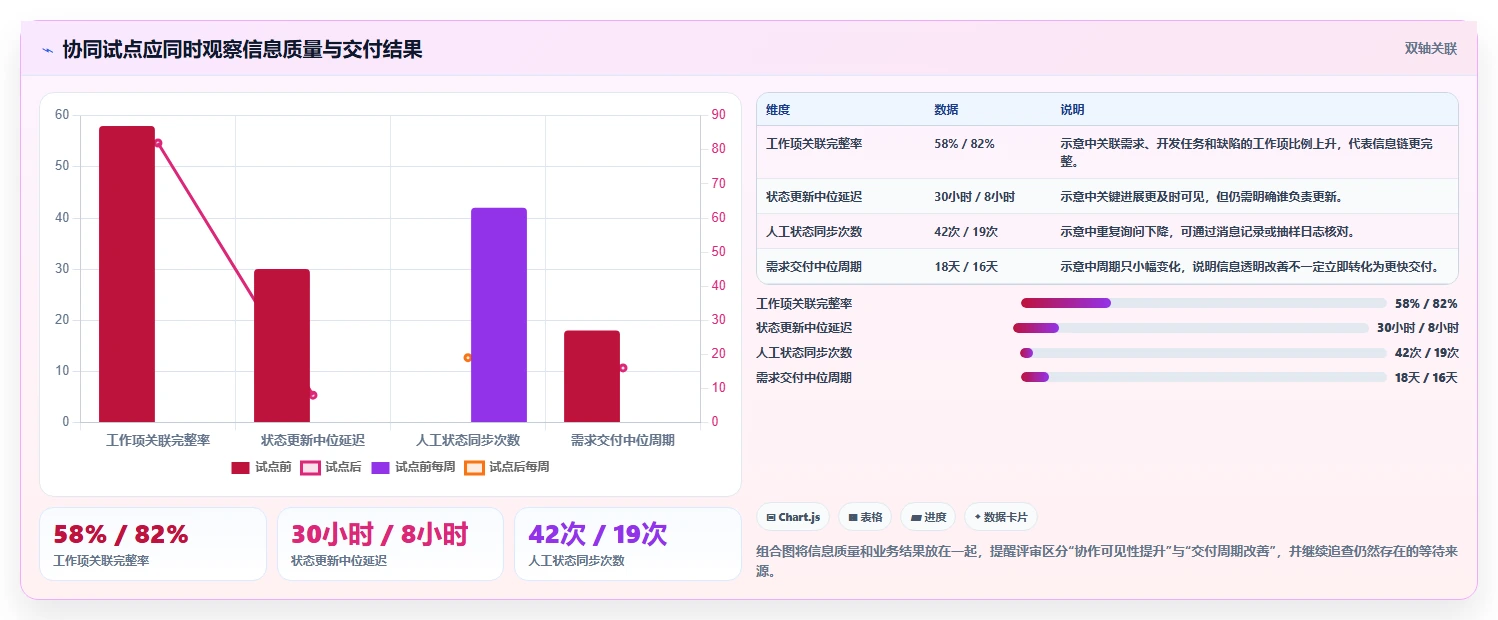1498x620 pixels.
Task: Click the 人工状态同步次数 progress bar
Action: coord(1203,353)
